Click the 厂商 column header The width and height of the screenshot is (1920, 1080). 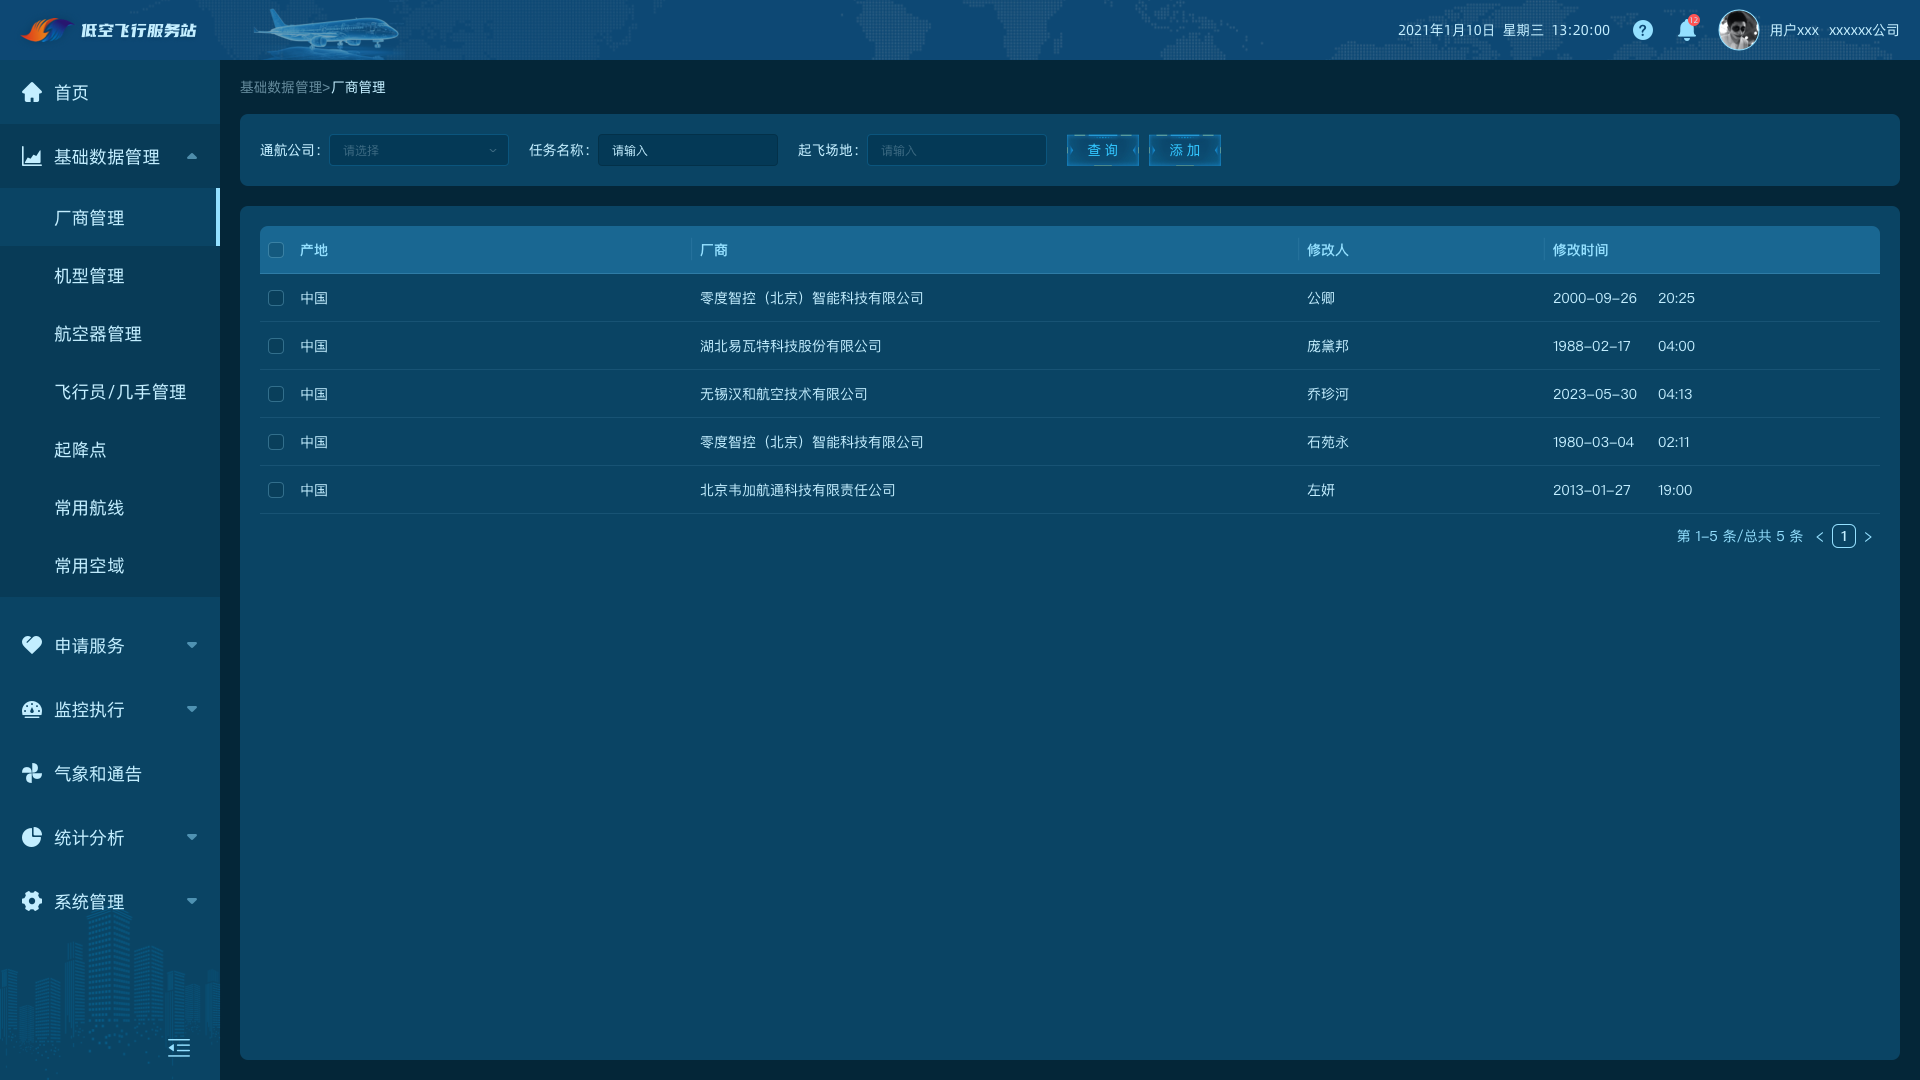coord(714,250)
